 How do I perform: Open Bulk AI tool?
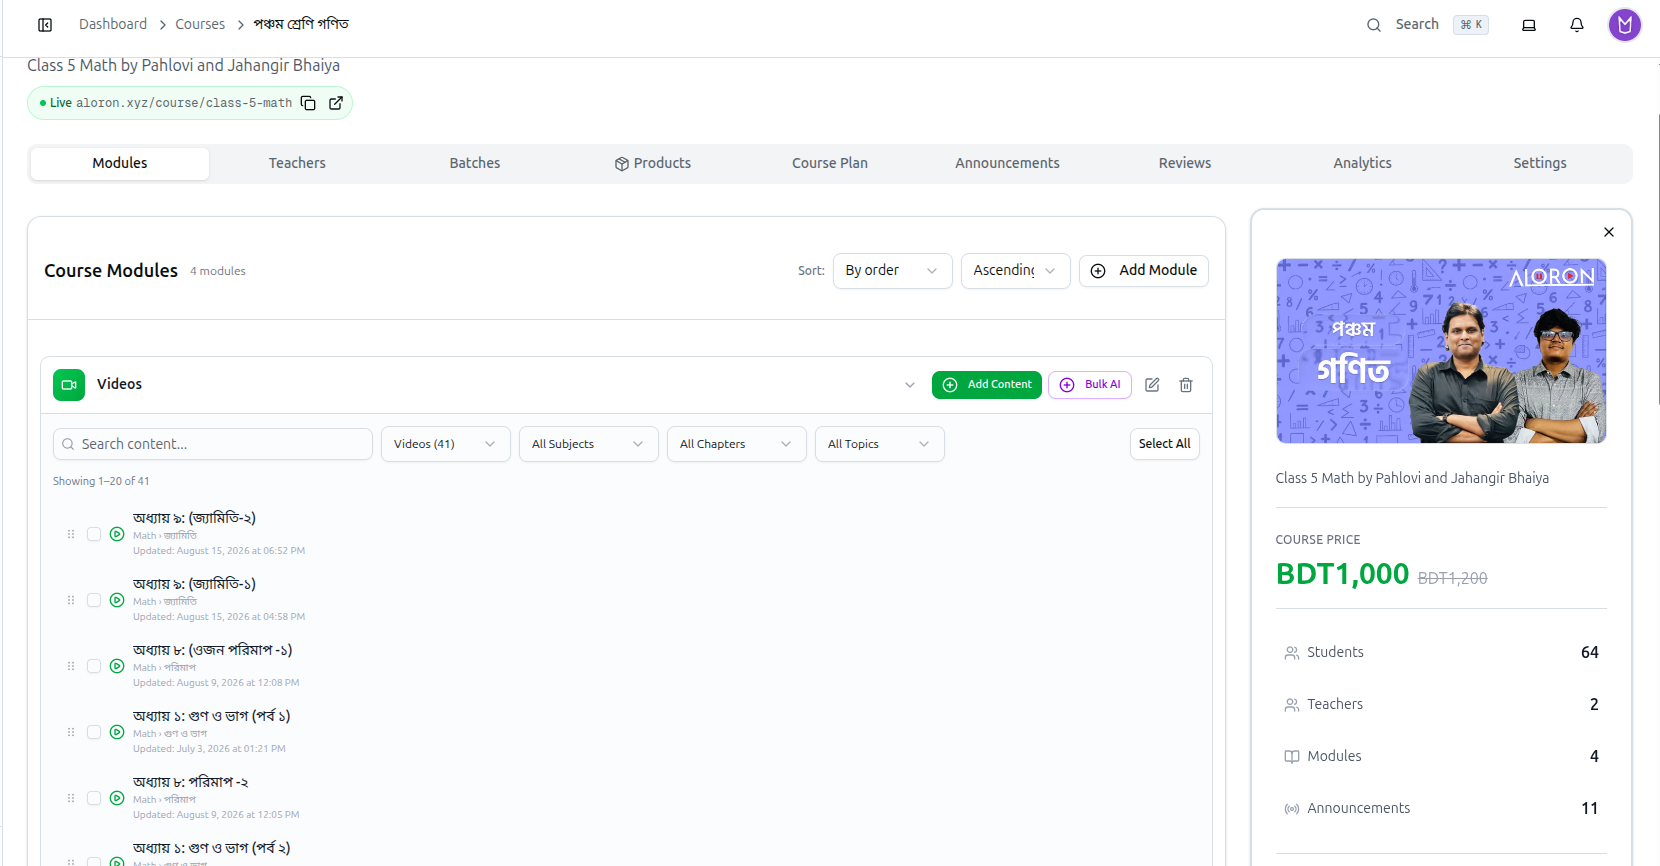click(x=1090, y=385)
